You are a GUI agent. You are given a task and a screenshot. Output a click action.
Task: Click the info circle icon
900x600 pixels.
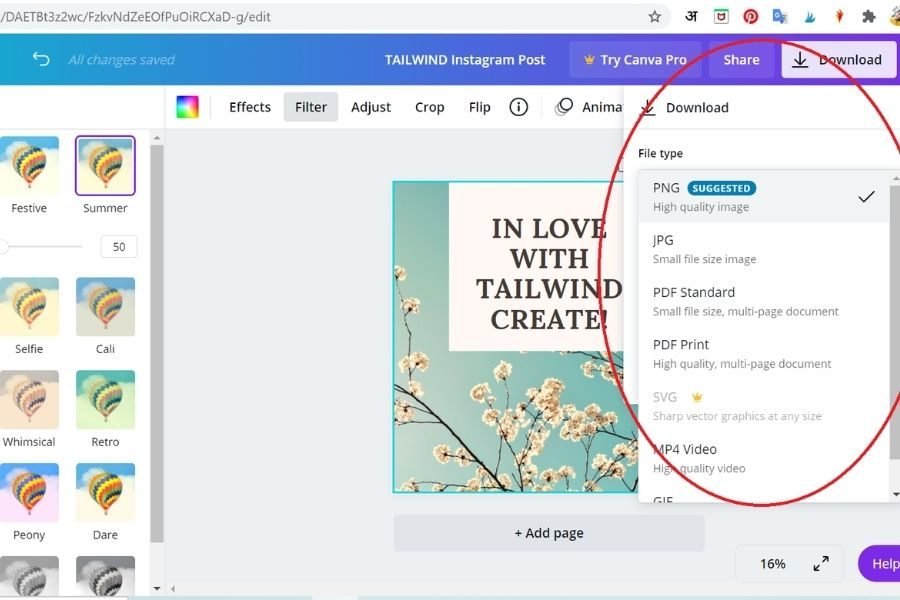tap(518, 107)
